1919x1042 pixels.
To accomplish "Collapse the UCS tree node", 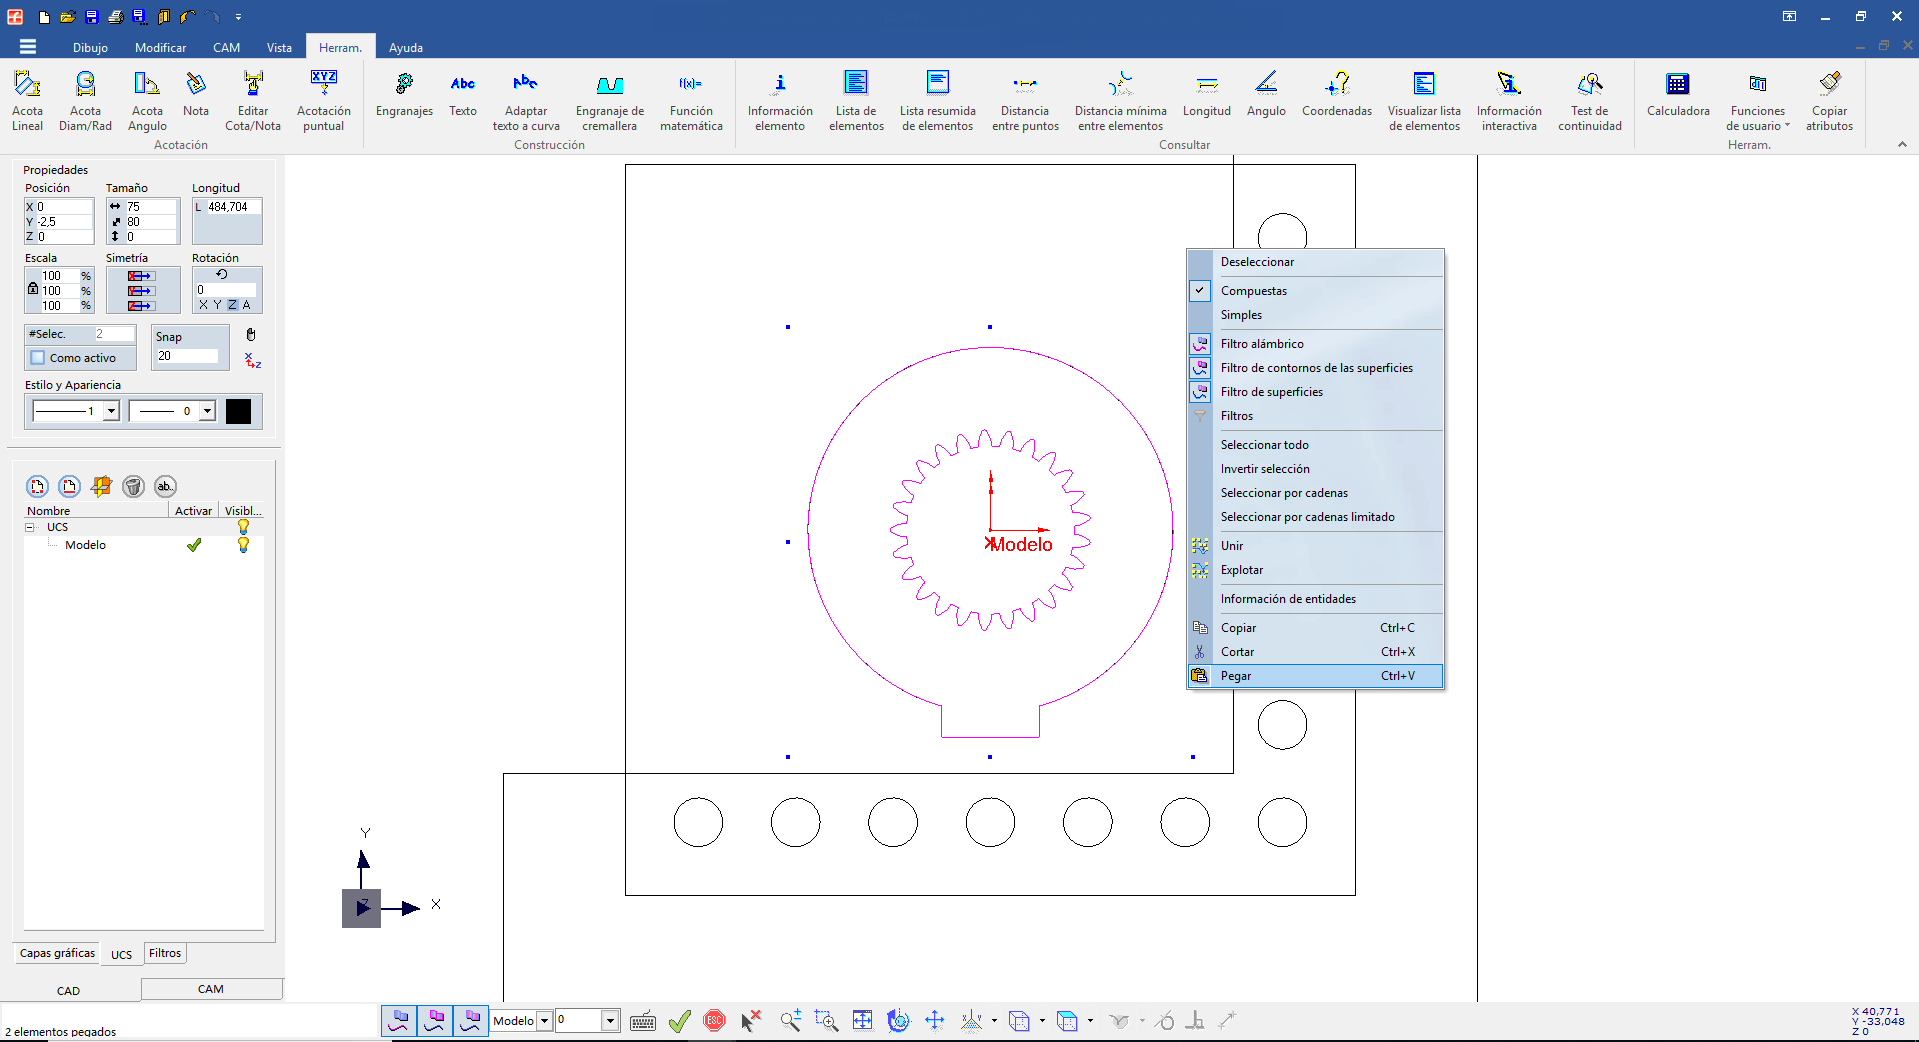I will pos(30,527).
